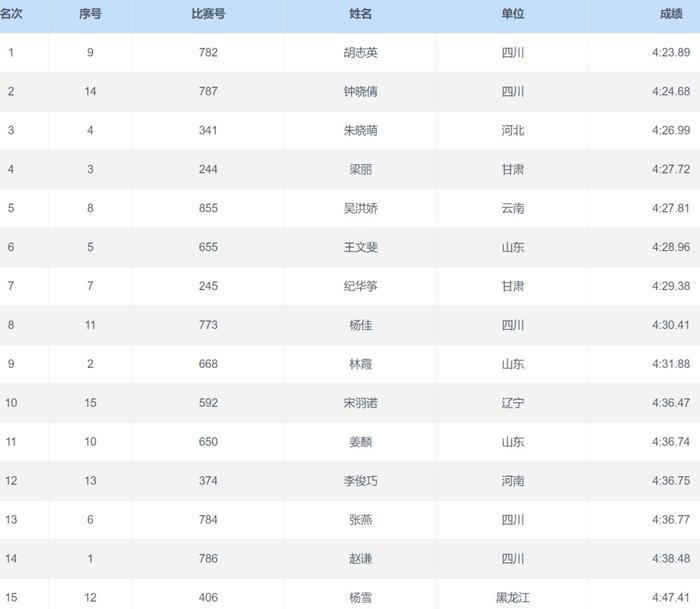Select the name 林霞
The image size is (700, 609).
tap(360, 364)
